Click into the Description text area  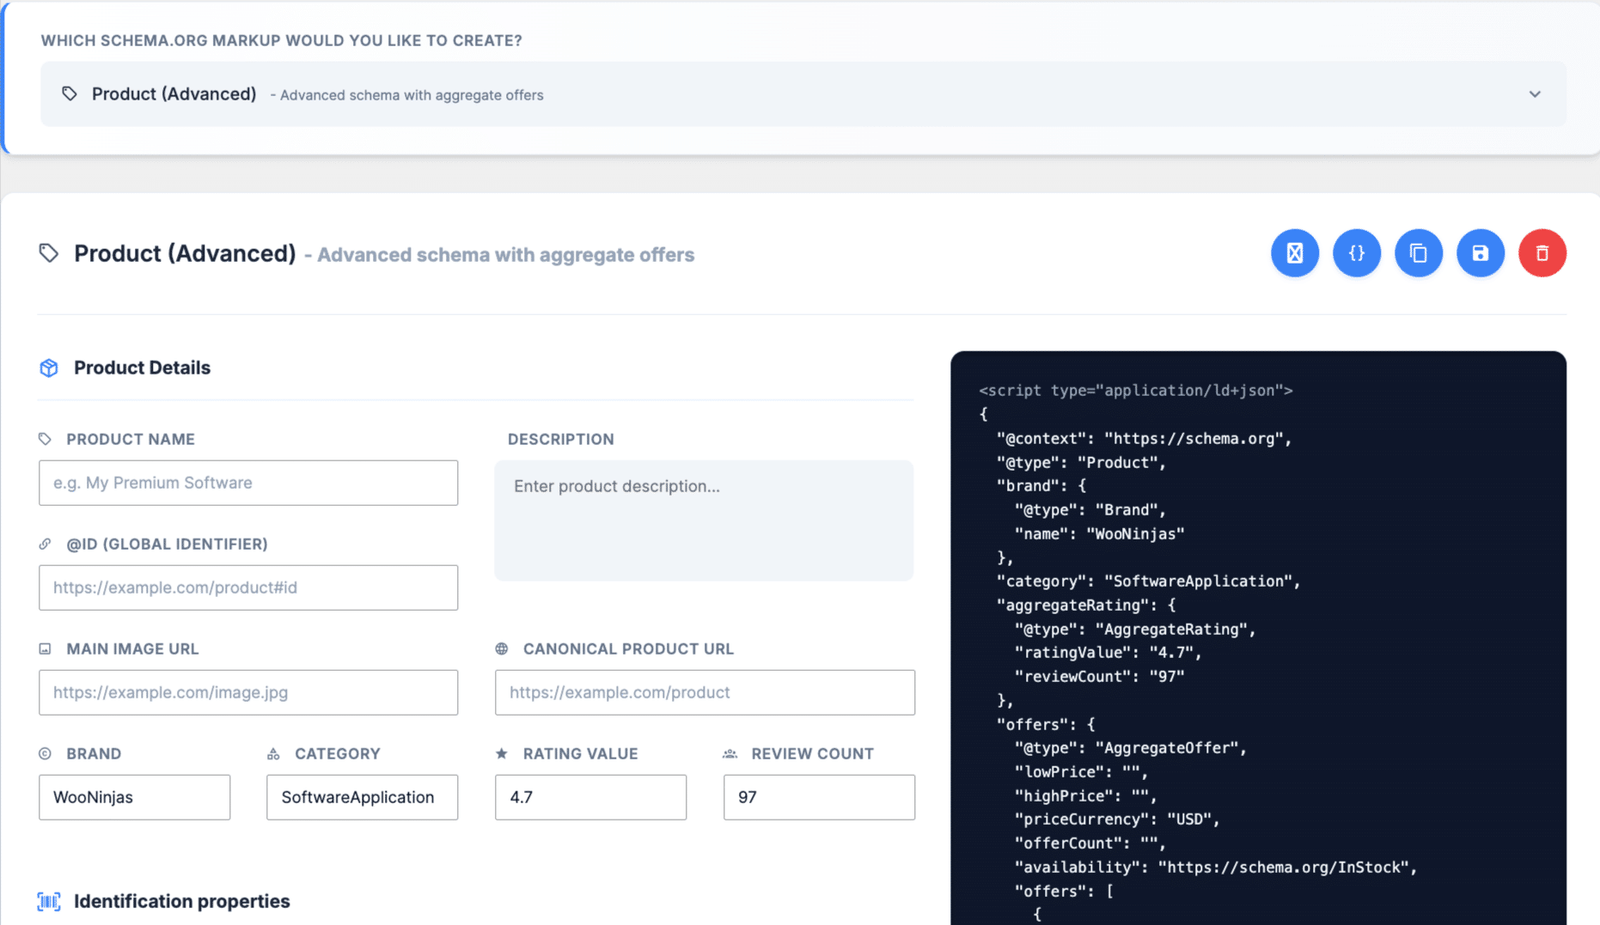click(704, 520)
